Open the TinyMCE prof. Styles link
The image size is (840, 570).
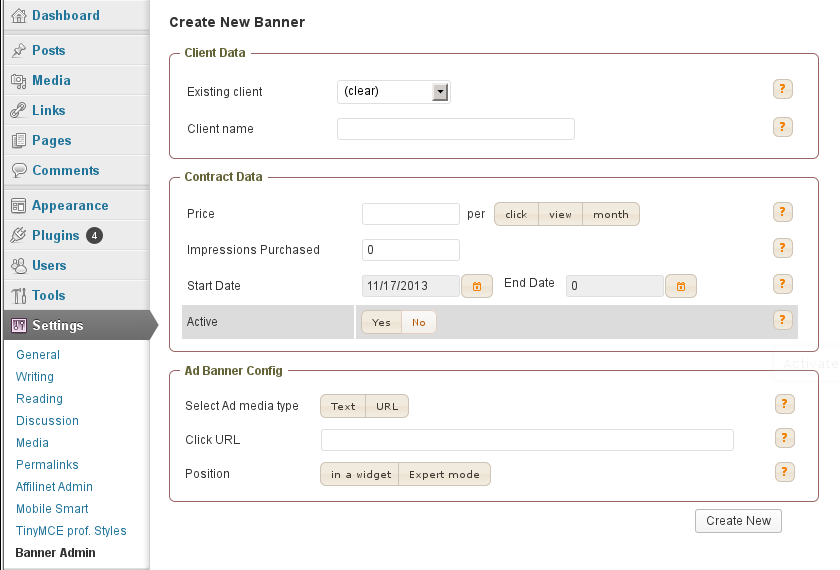tap(71, 530)
